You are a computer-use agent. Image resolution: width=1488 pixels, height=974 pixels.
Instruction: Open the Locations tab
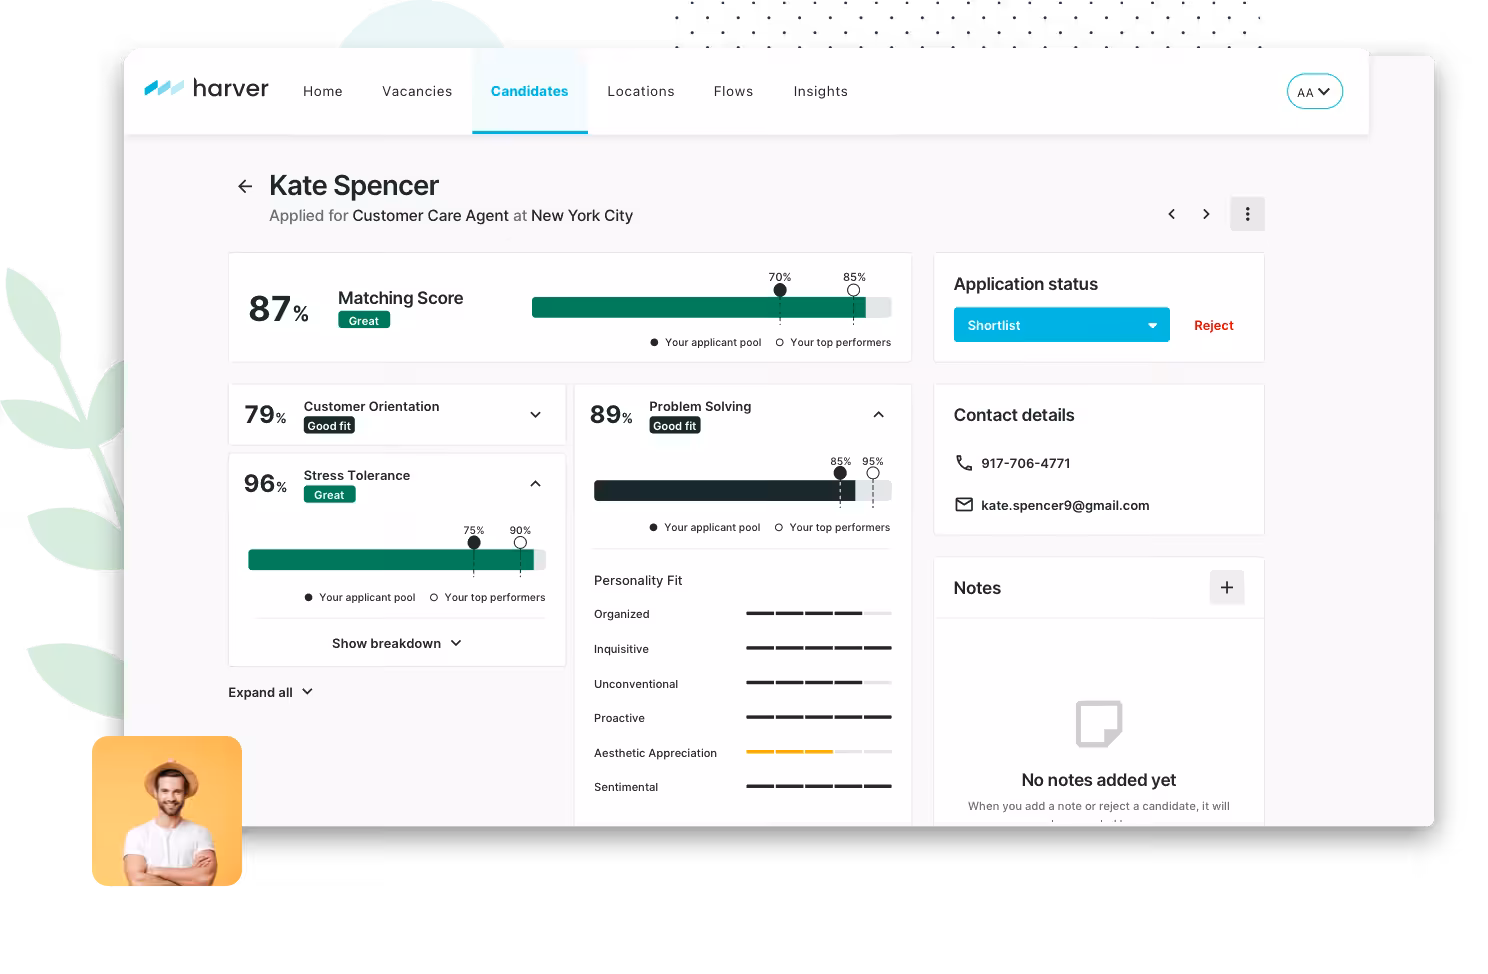(x=641, y=91)
